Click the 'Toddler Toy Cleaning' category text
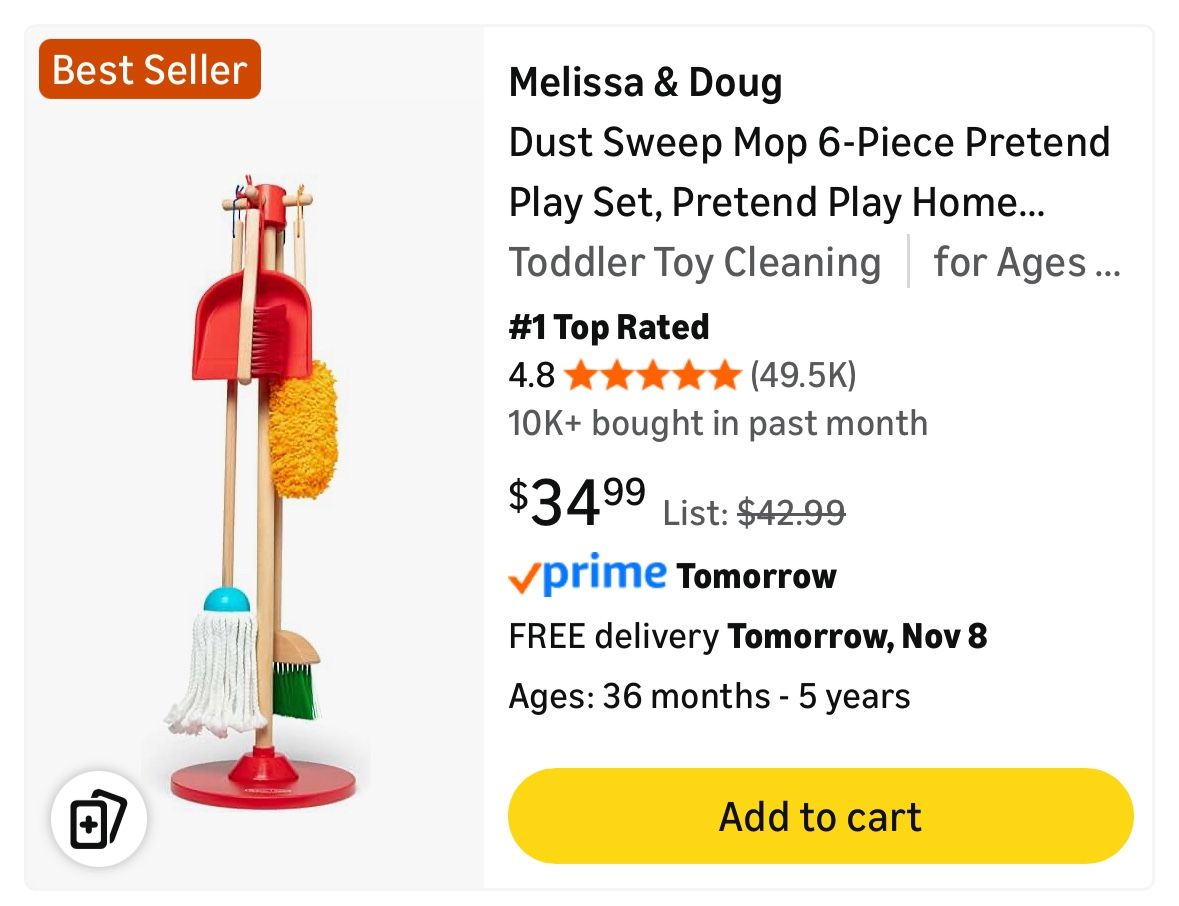Screen dimensions: 1179x906 pos(695,262)
